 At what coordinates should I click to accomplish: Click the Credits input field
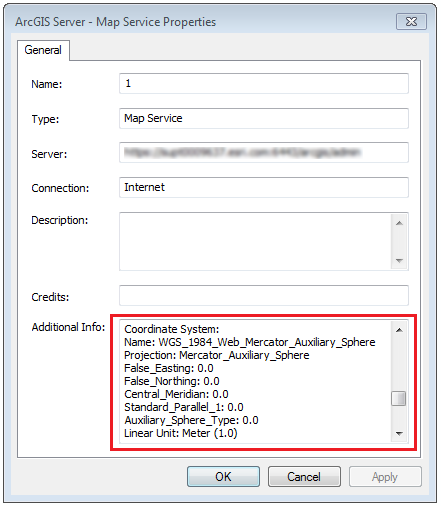(264, 295)
